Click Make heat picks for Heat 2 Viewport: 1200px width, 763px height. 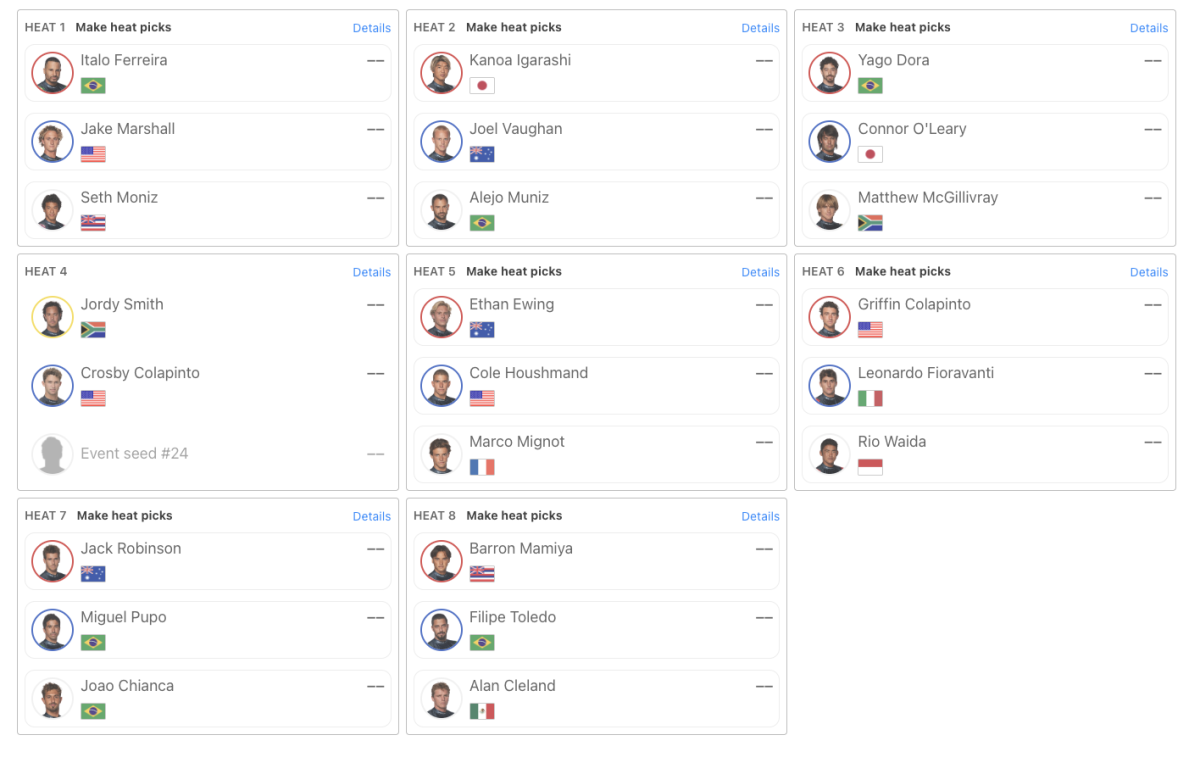[513, 27]
